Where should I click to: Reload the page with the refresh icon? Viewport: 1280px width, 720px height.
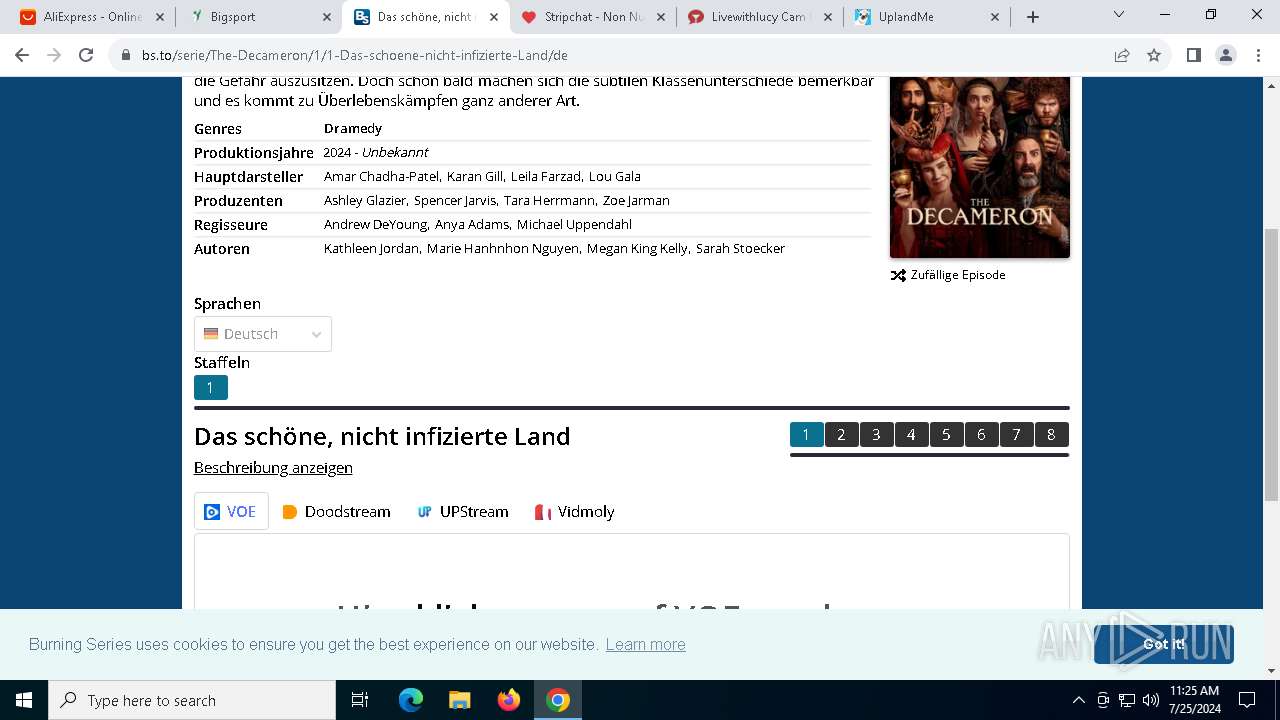point(86,55)
